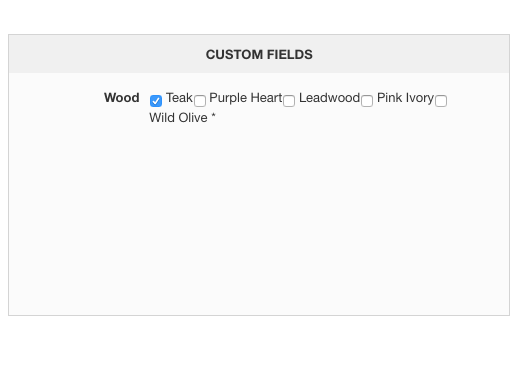Viewport: 517px width, 373px height.
Task: Click the CUSTOM FIELDS header title
Action: tap(259, 54)
